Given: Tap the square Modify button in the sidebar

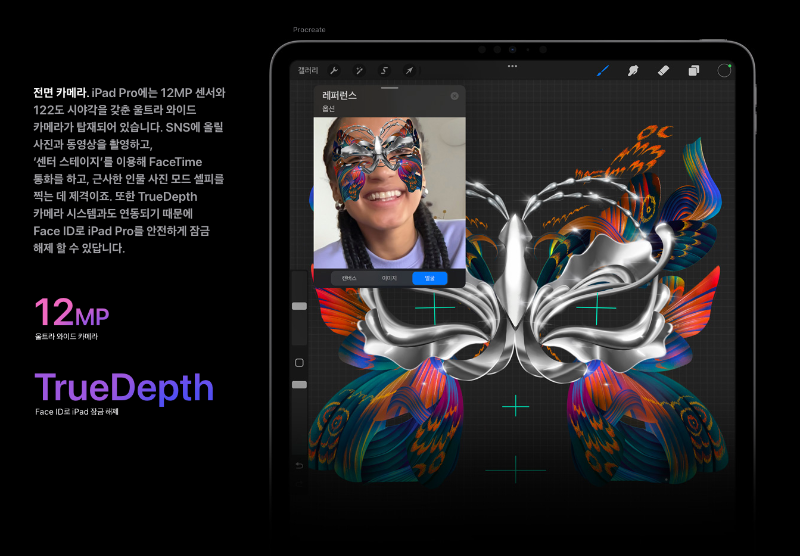Looking at the screenshot, I should click(299, 363).
